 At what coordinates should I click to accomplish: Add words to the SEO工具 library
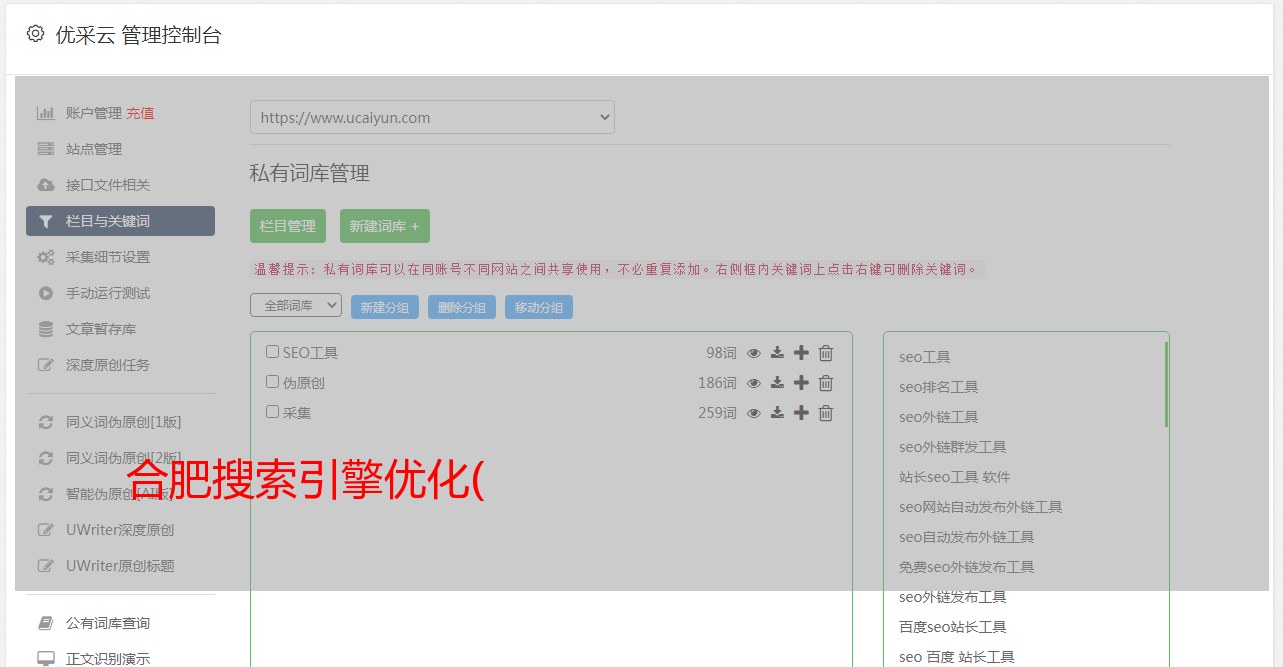pos(801,353)
